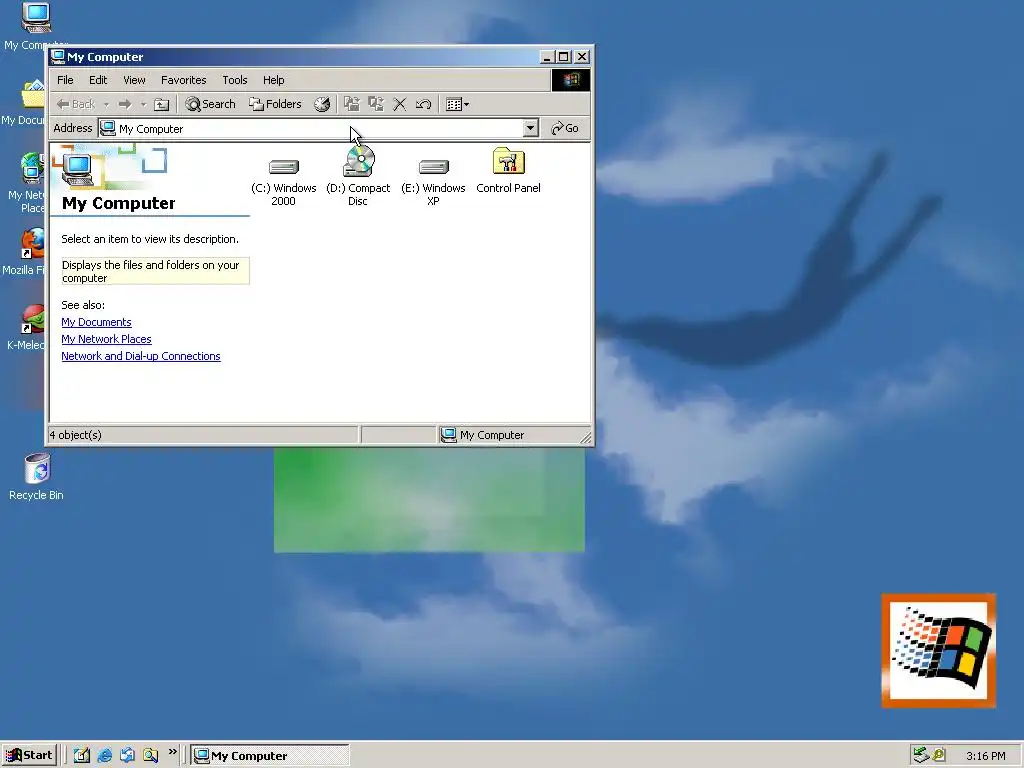Click the Delete X toolbar icon
Viewport: 1024px width, 768px height.
(x=400, y=104)
